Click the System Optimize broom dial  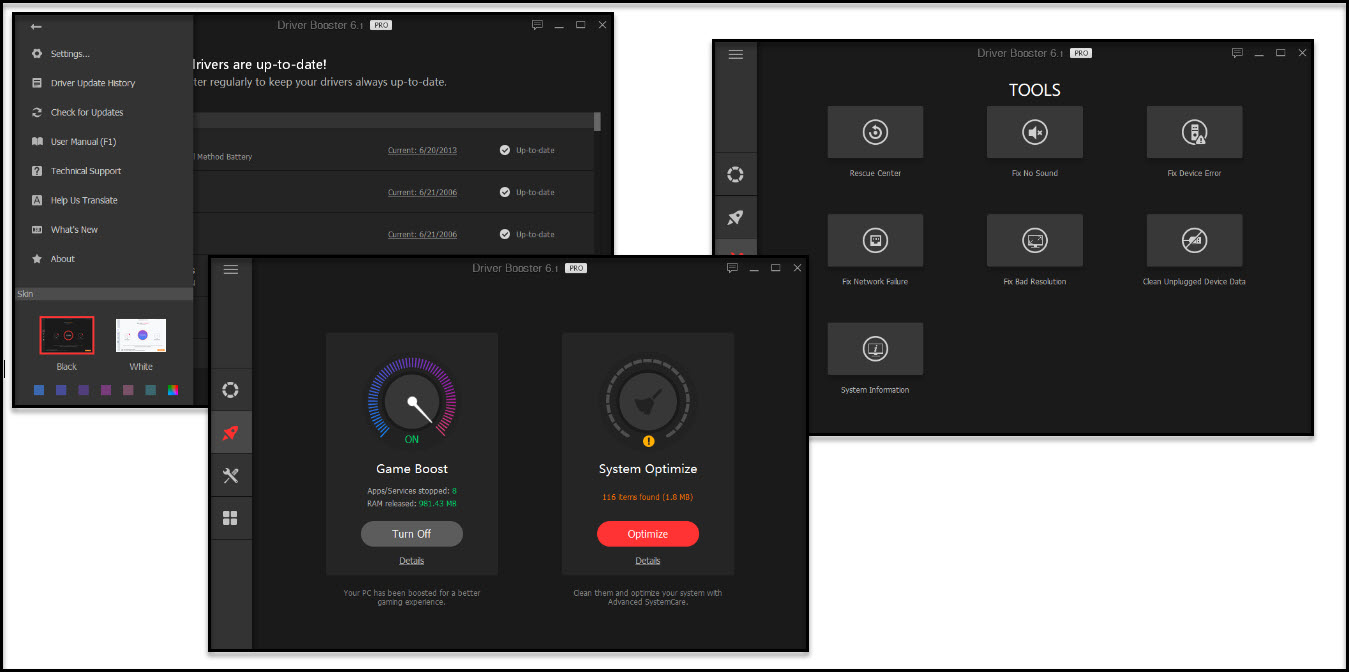(x=648, y=402)
